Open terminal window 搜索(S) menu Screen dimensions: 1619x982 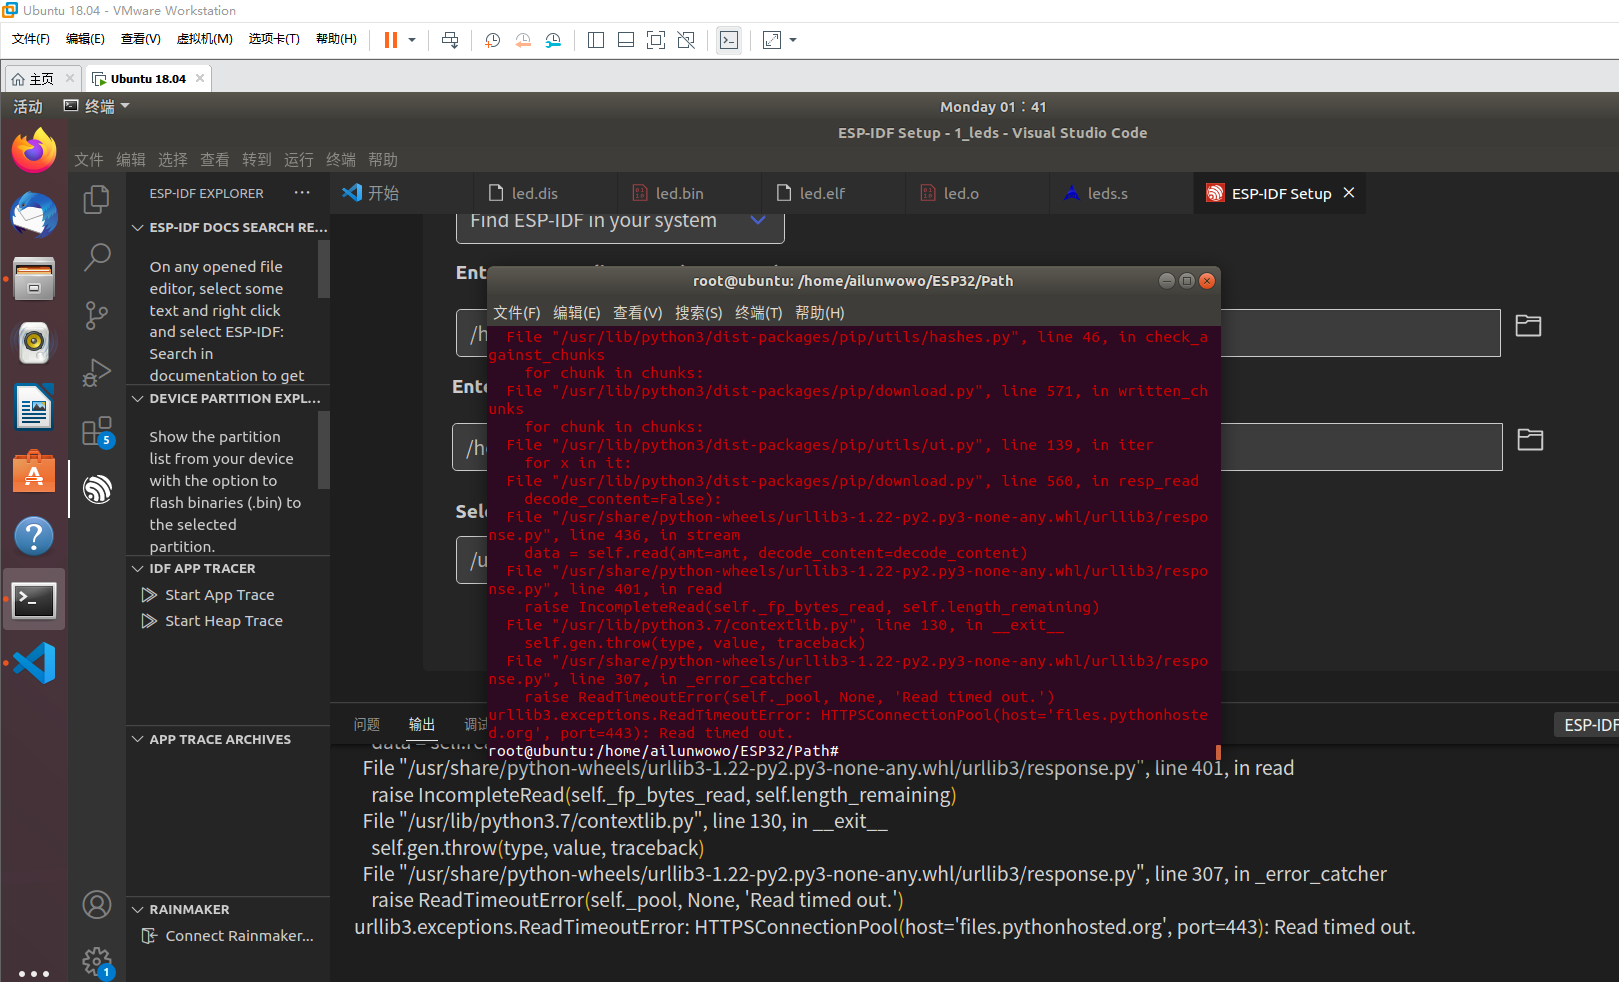699,313
